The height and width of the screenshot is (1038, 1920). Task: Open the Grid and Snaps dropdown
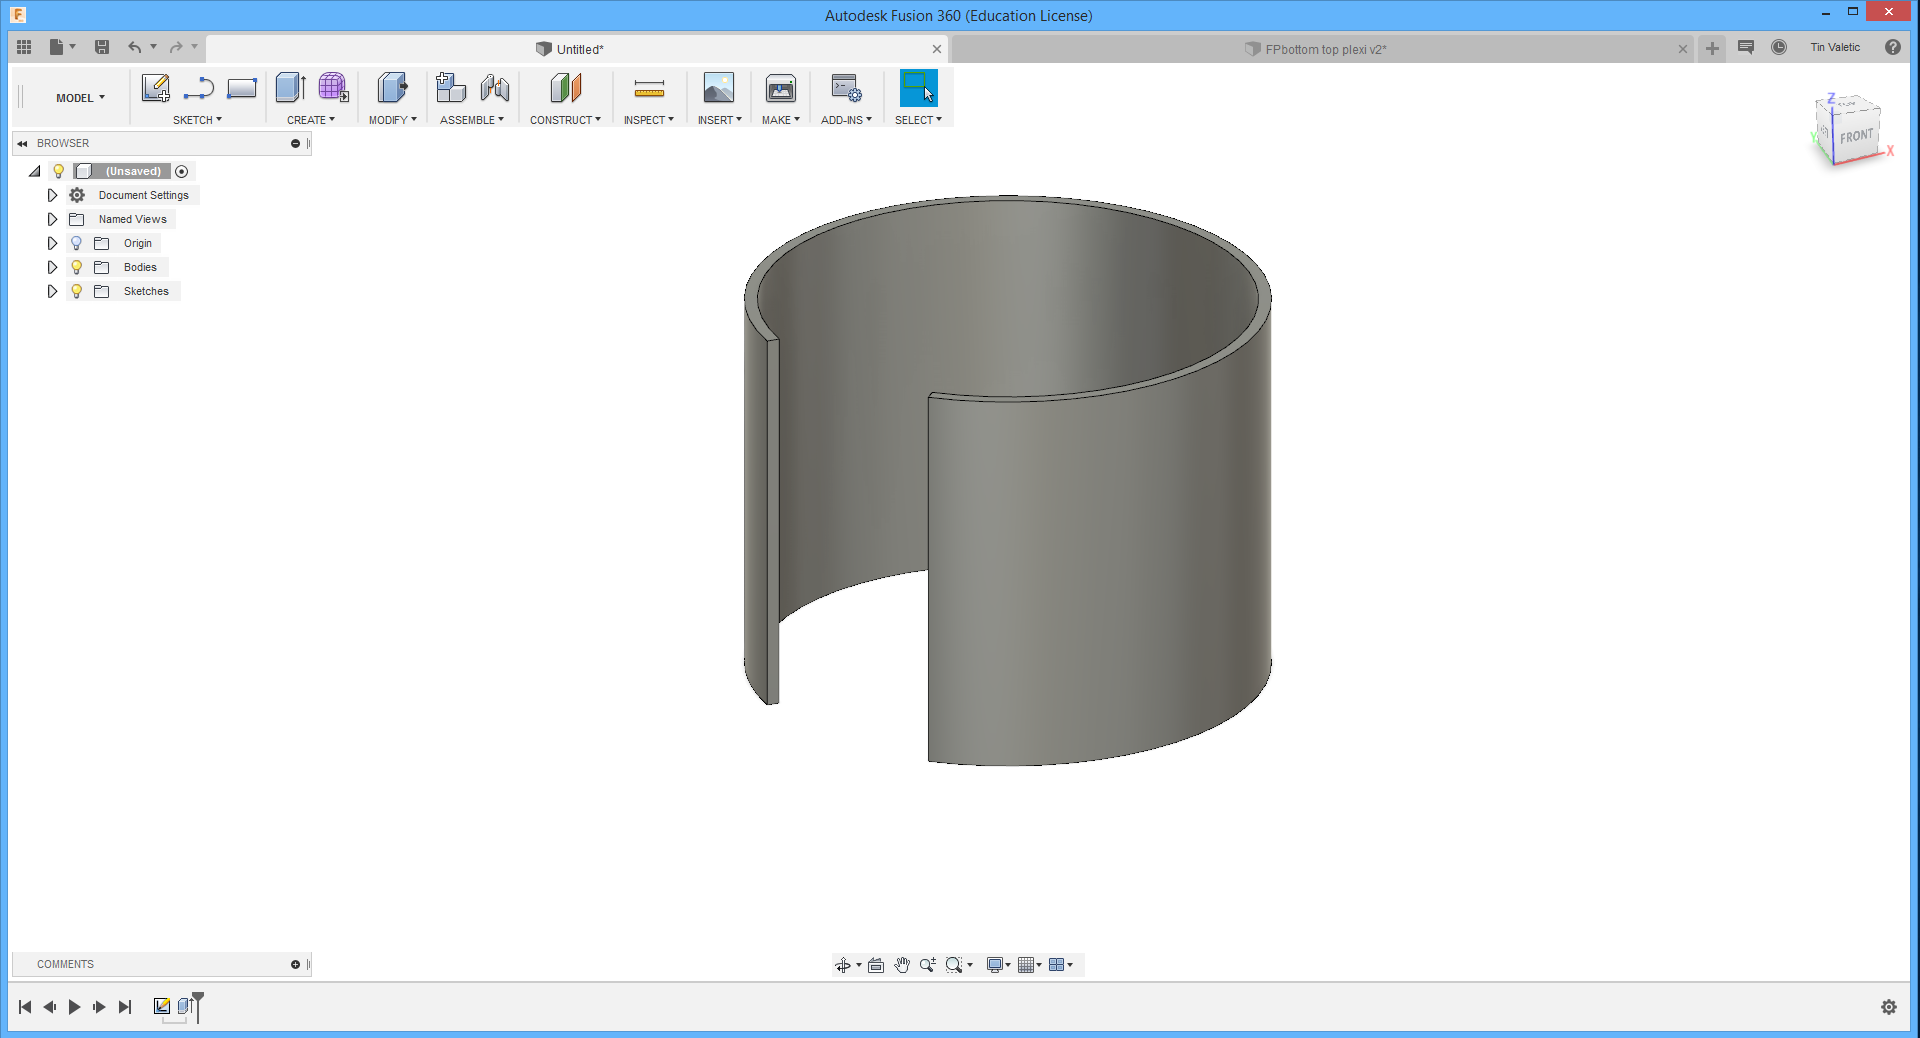[1029, 965]
